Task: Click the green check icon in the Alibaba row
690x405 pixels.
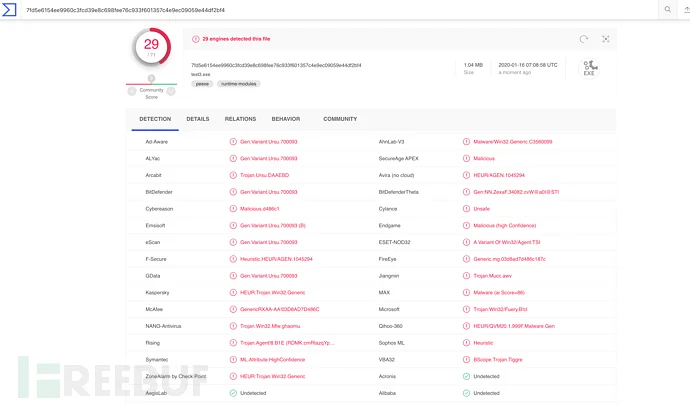Action: tap(466, 393)
